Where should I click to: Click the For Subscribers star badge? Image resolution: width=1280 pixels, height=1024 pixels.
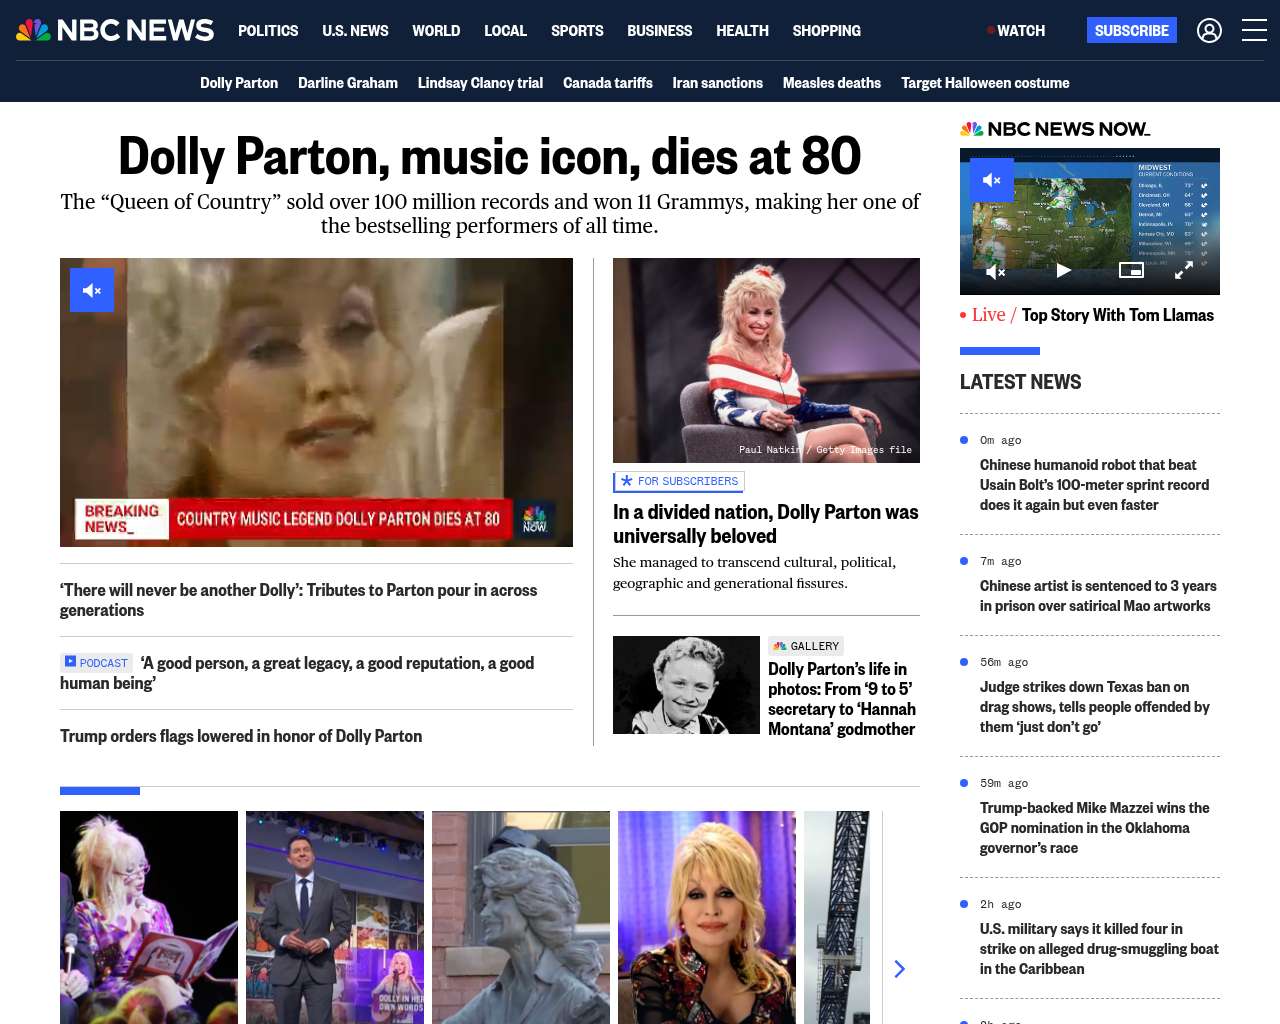pos(679,482)
